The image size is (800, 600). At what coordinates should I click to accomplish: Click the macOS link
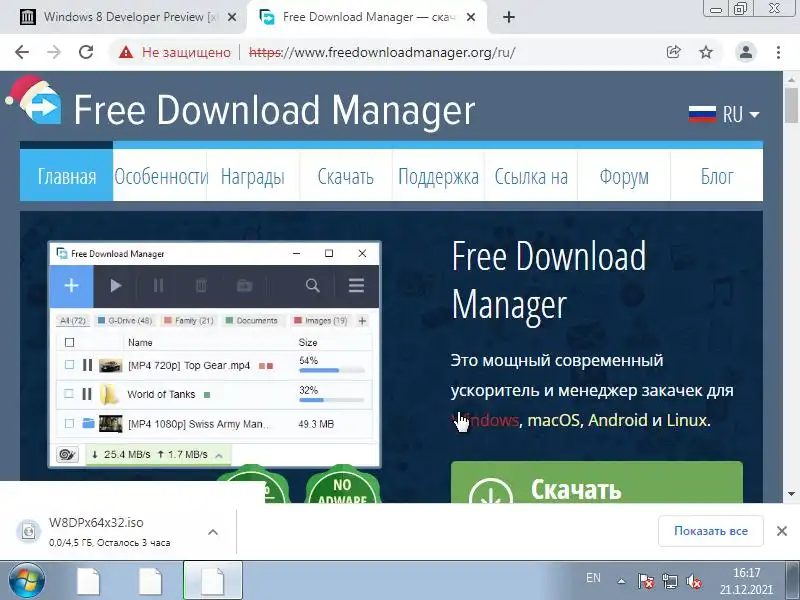[554, 420]
